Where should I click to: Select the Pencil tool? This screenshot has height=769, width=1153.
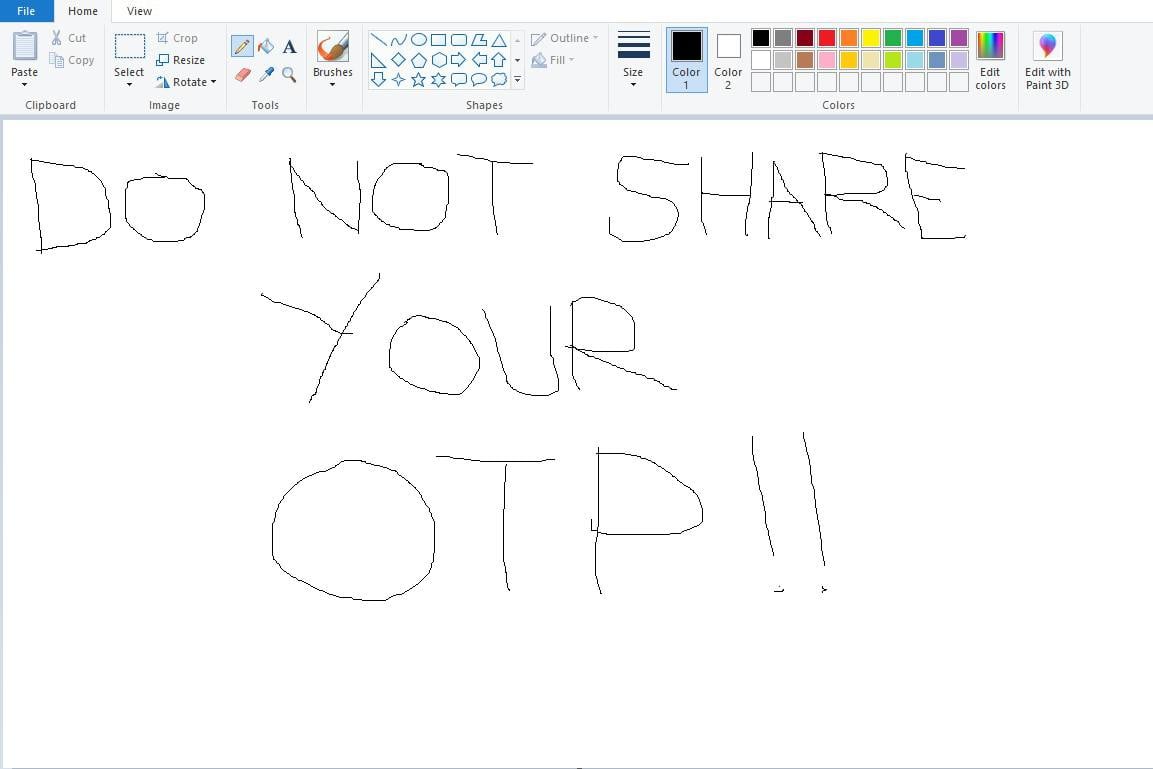coord(242,46)
